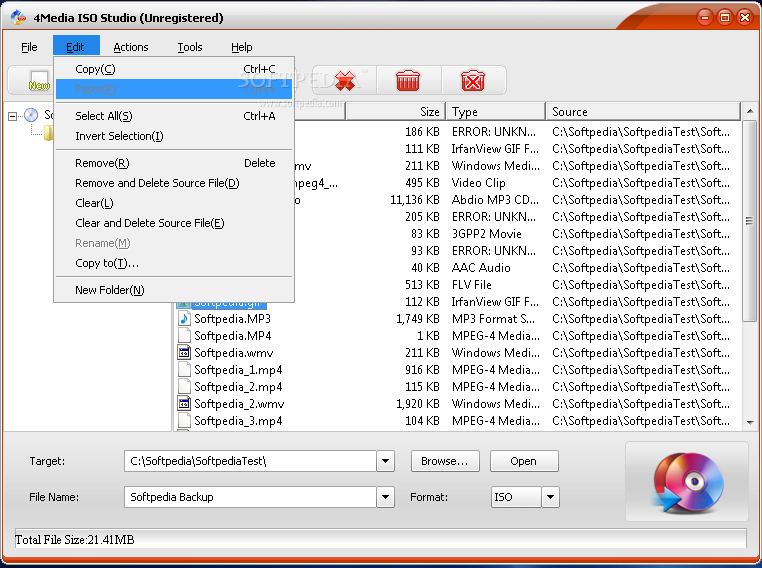The width and height of the screenshot is (762, 568).
Task: Open the File menu
Action: click(29, 47)
